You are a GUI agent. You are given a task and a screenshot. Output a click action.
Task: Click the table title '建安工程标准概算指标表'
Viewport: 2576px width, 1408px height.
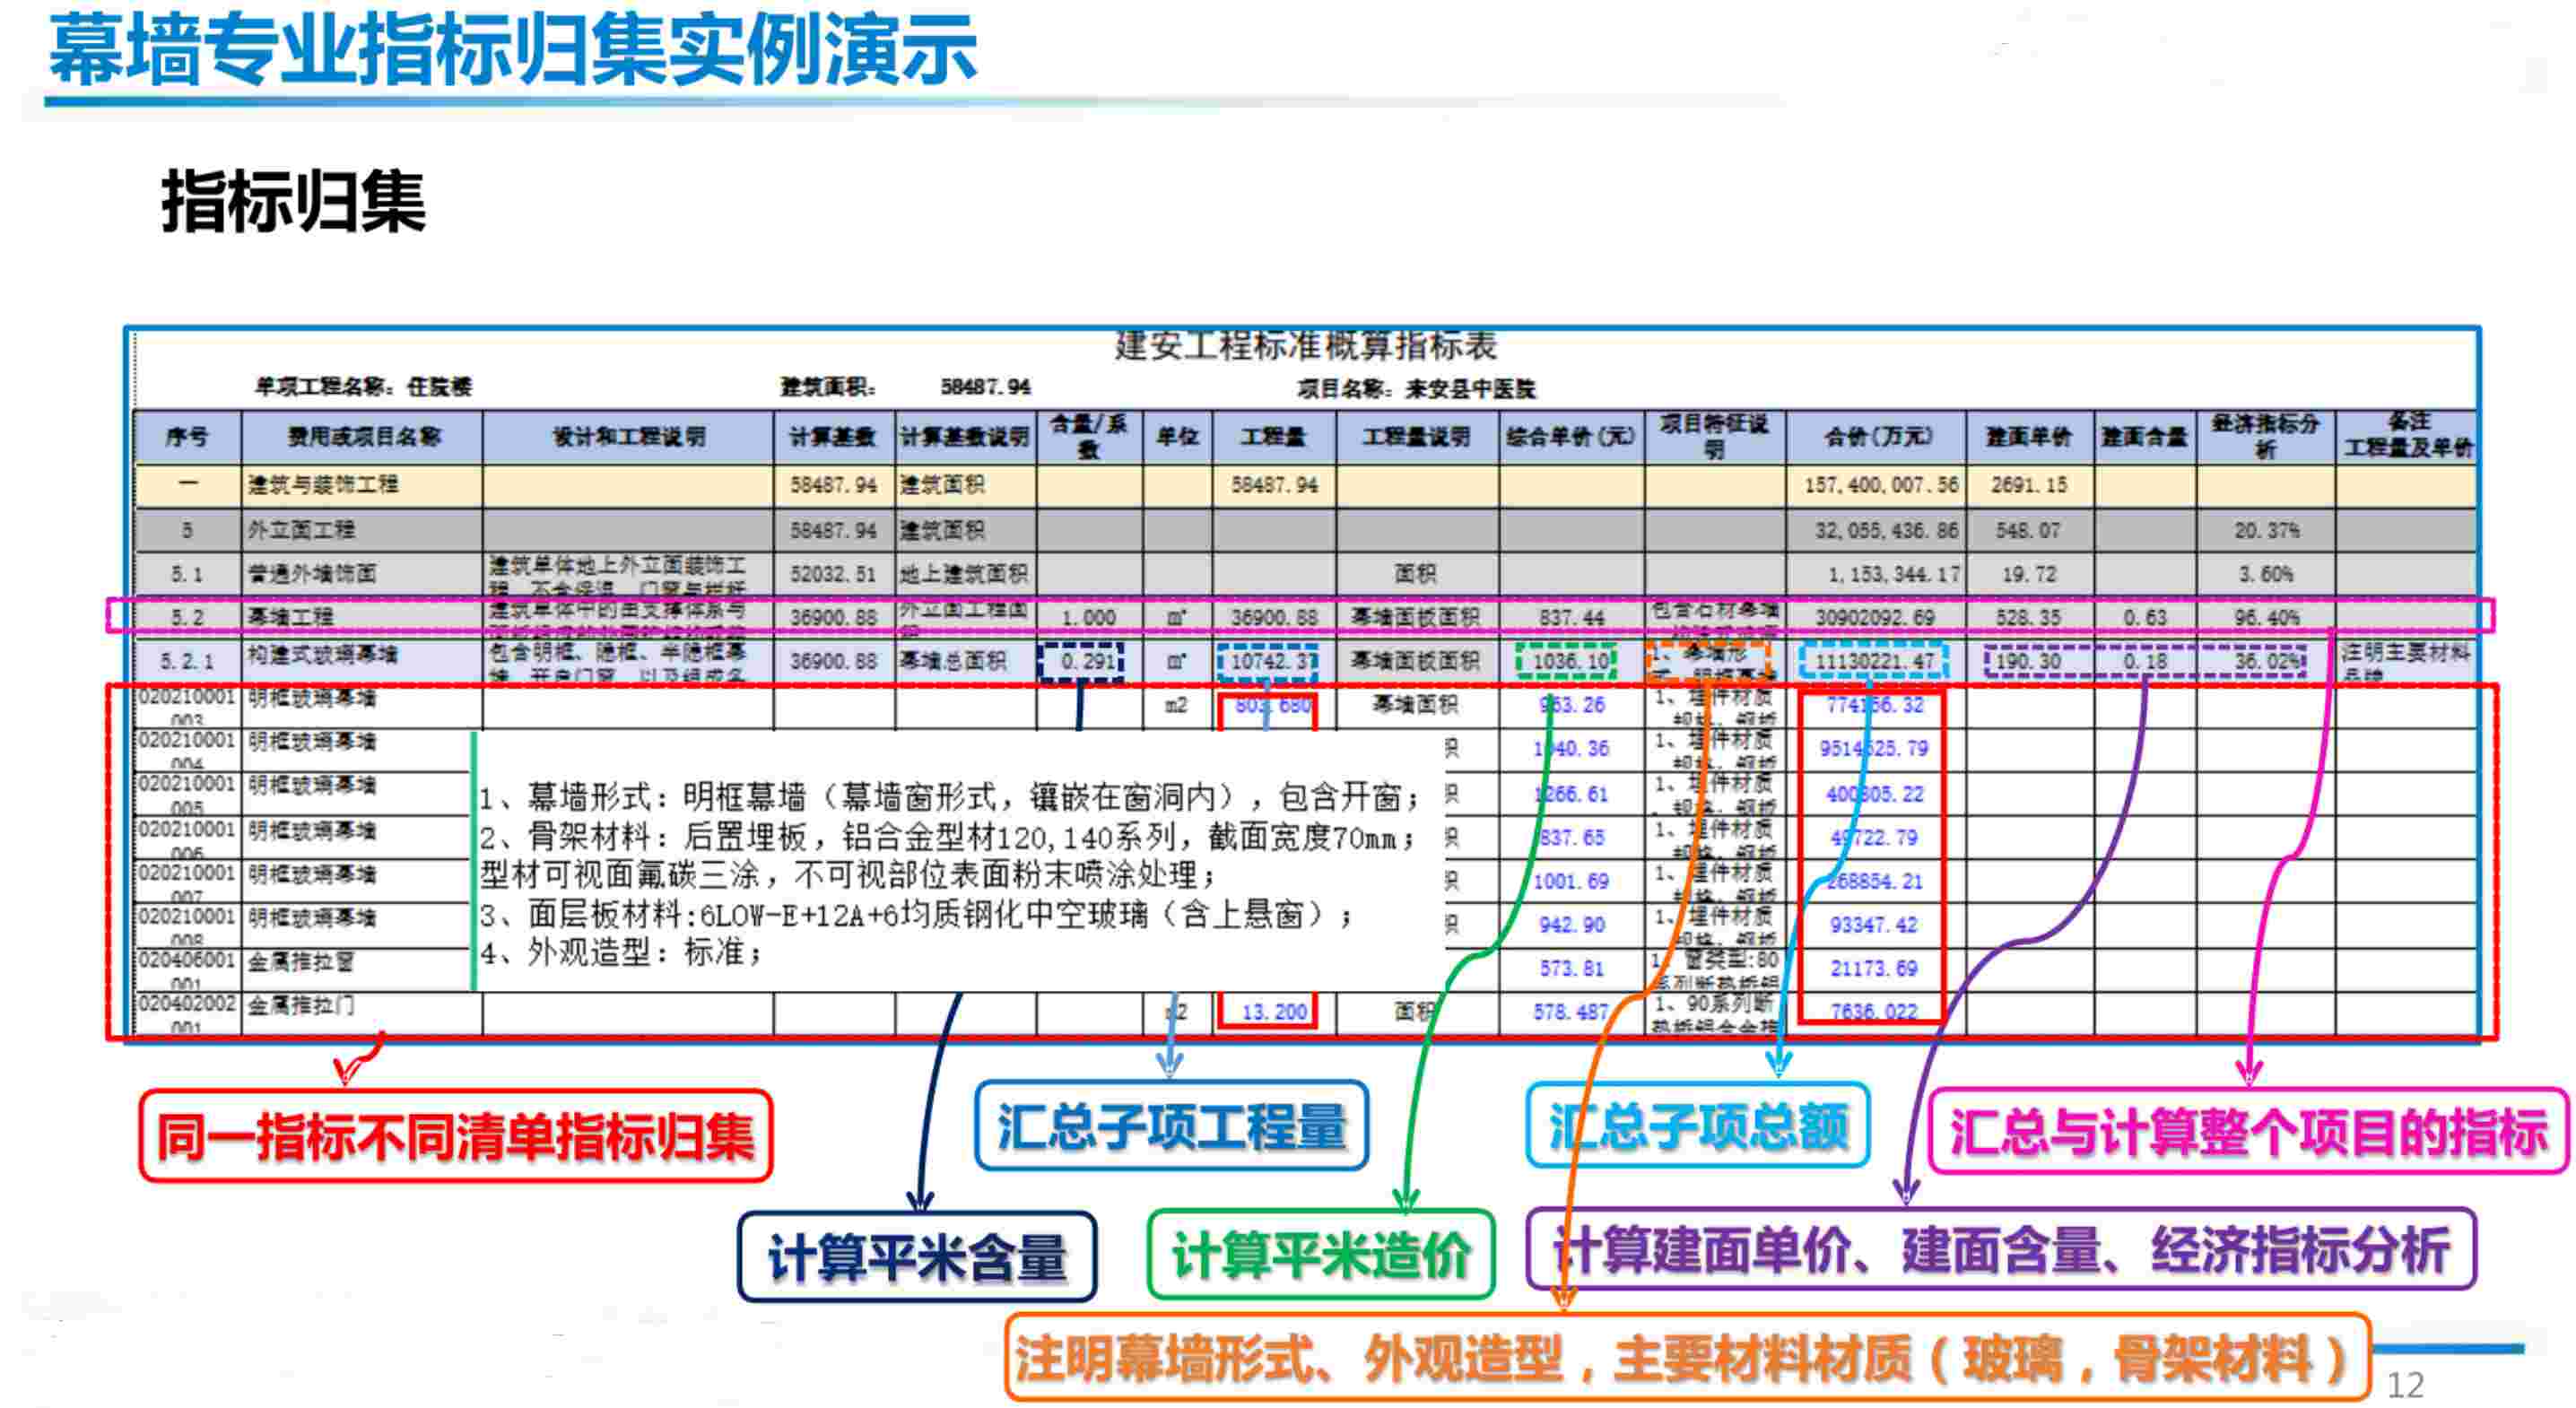coord(1305,346)
